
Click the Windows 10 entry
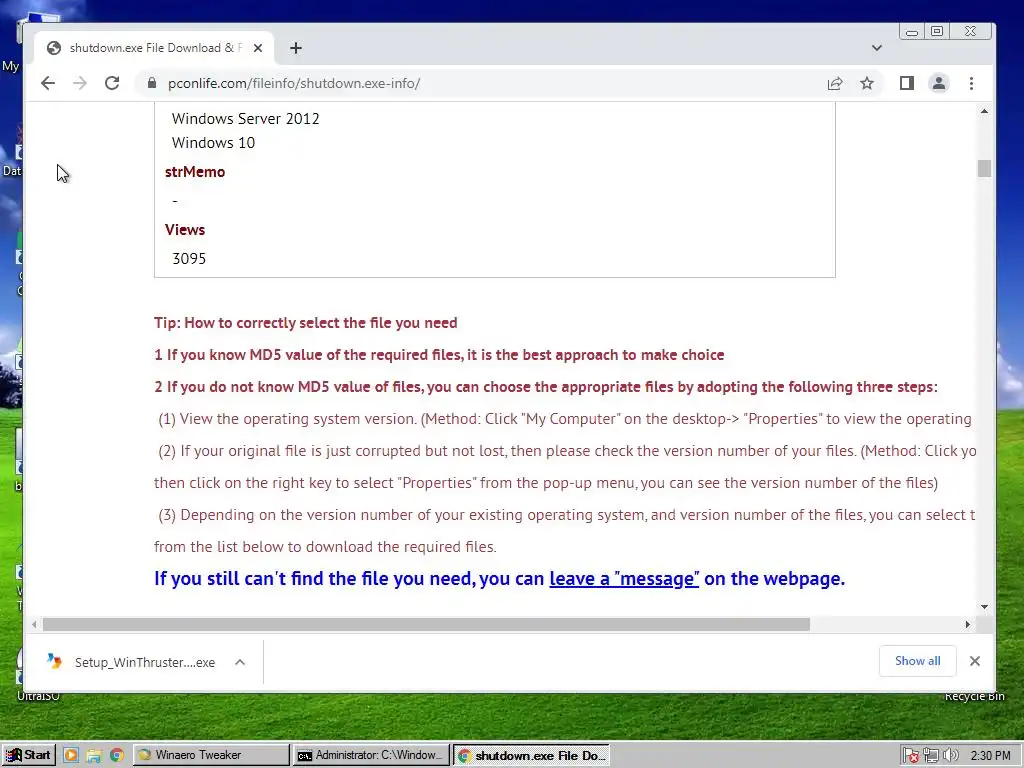213,143
